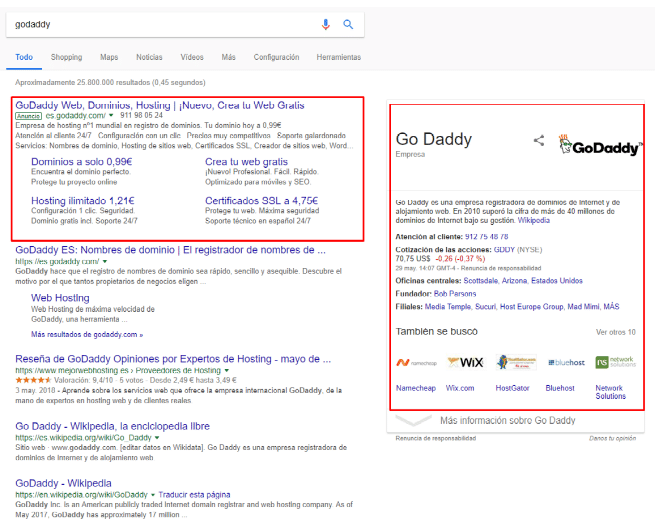Viewport: 655px width, 526px height.
Task: Click the blue search magnifier icon
Action: click(x=348, y=24)
